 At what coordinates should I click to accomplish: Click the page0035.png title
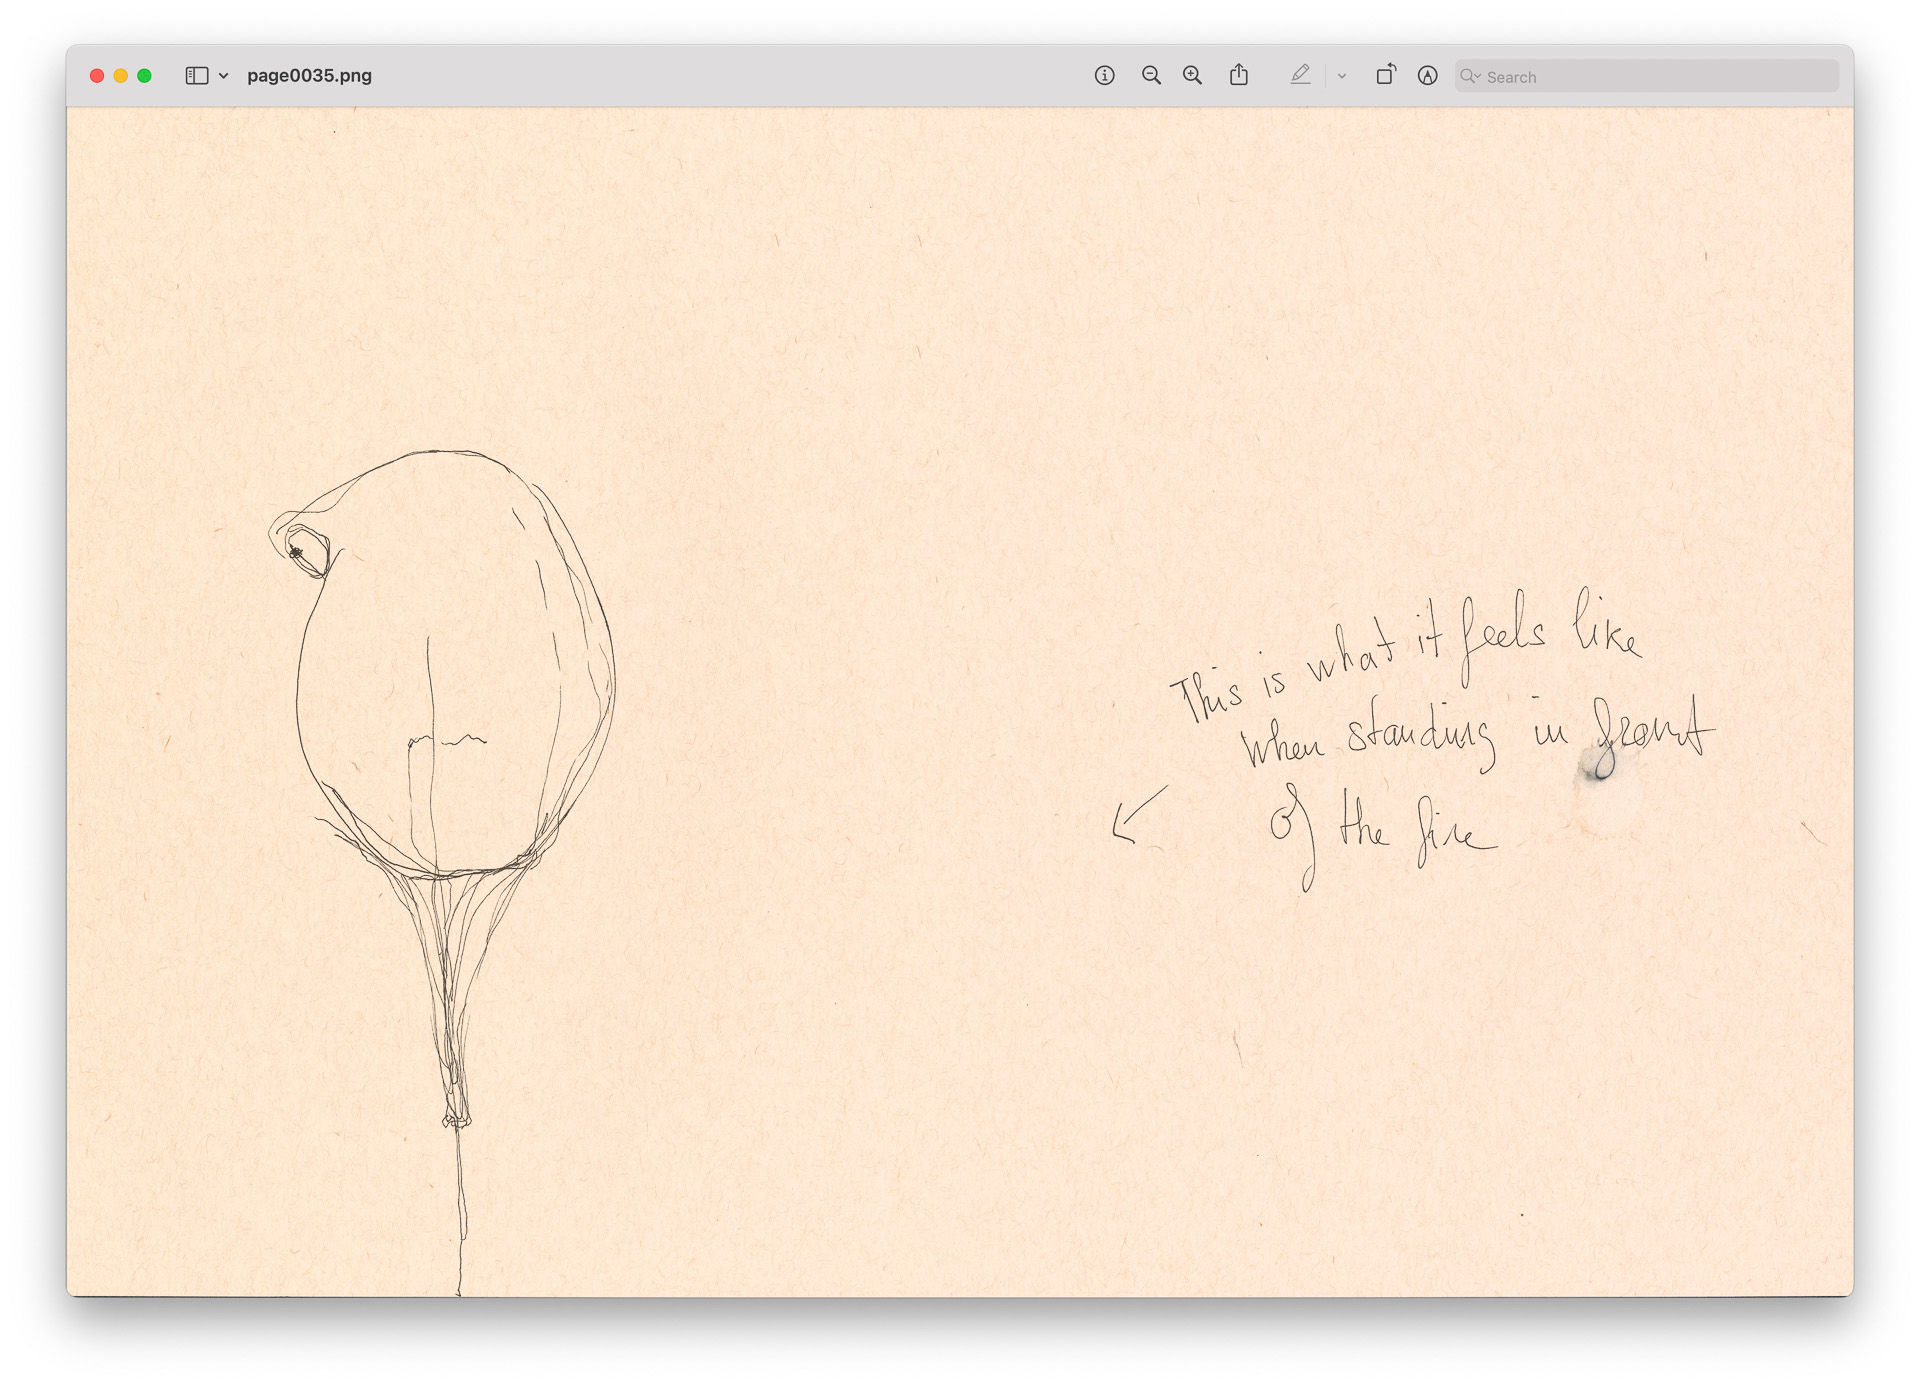point(310,74)
